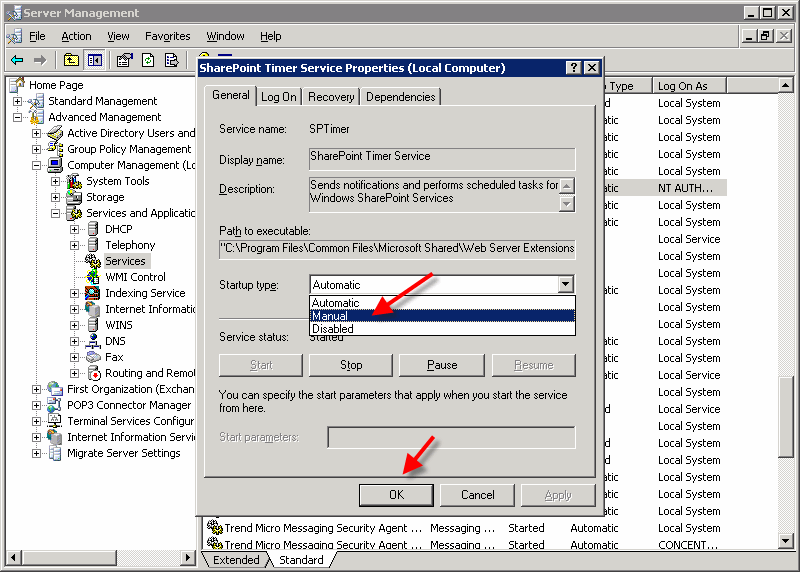Open the Window menu

coord(225,36)
